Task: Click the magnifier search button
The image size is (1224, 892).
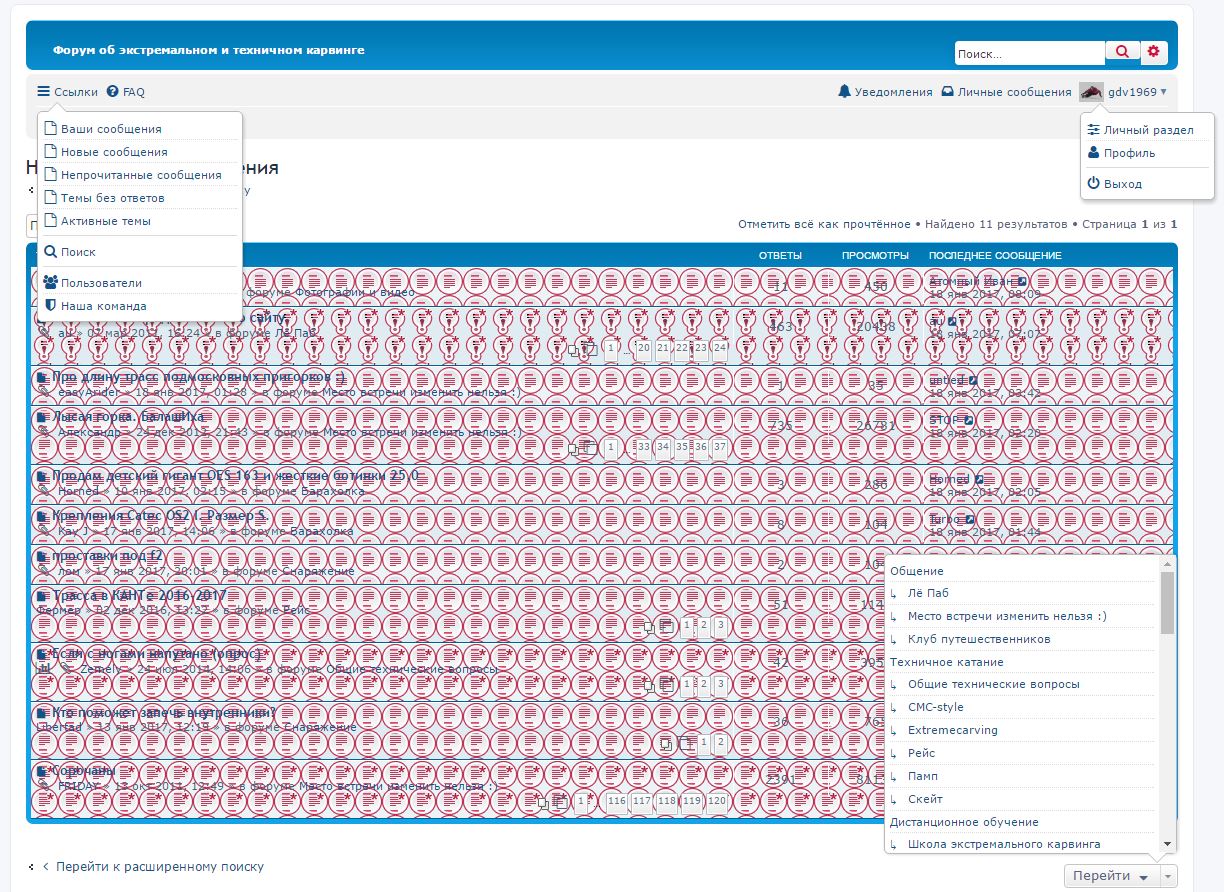Action: 1121,53
